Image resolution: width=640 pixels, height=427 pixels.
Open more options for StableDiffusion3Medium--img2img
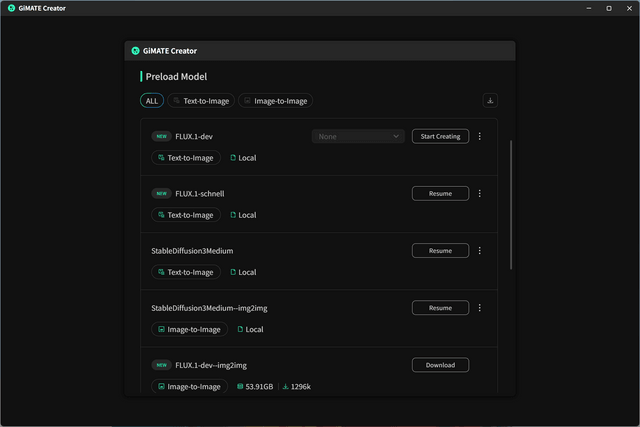[480, 308]
